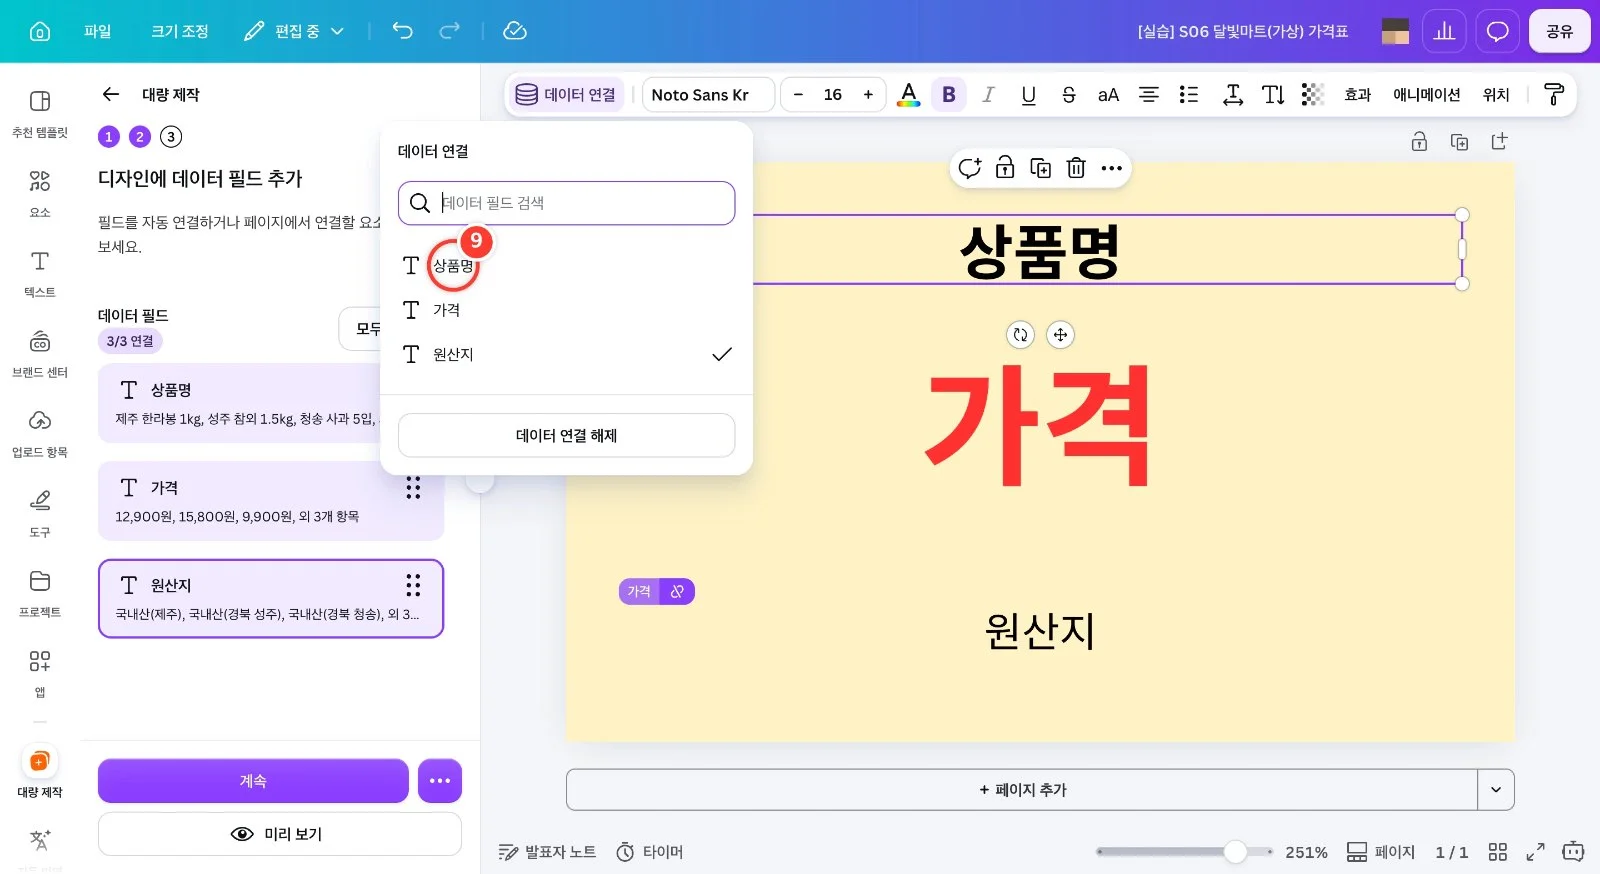The image size is (1600, 874).
Task: Select 원산지 in data connection list
Action: click(x=566, y=354)
